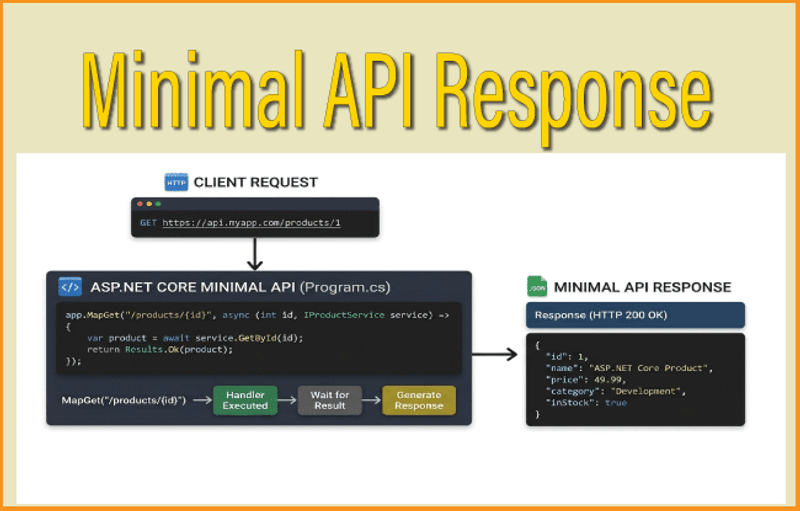Click the MapGet("/products/{id}") flow label
800x511 pixels.
pyautogui.click(x=124, y=400)
